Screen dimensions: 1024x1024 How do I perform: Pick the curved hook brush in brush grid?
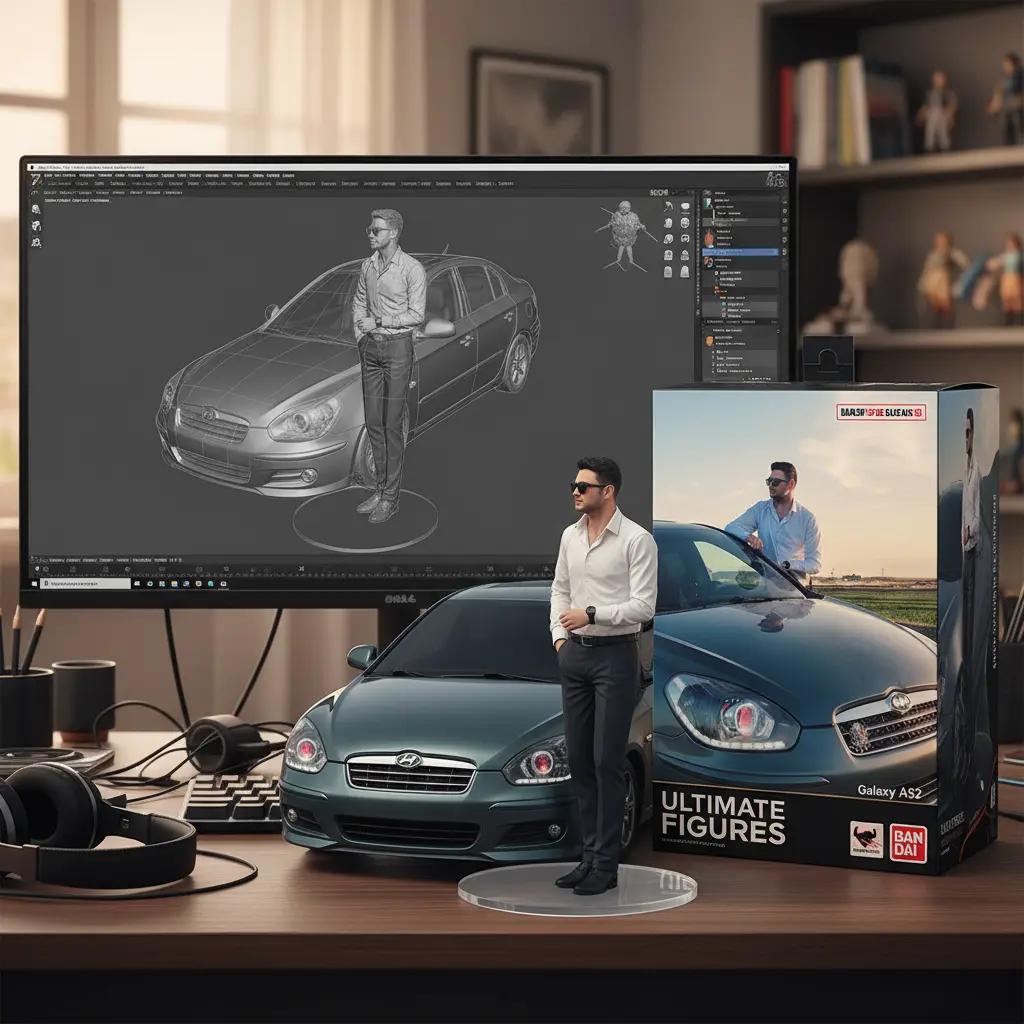pos(669,207)
